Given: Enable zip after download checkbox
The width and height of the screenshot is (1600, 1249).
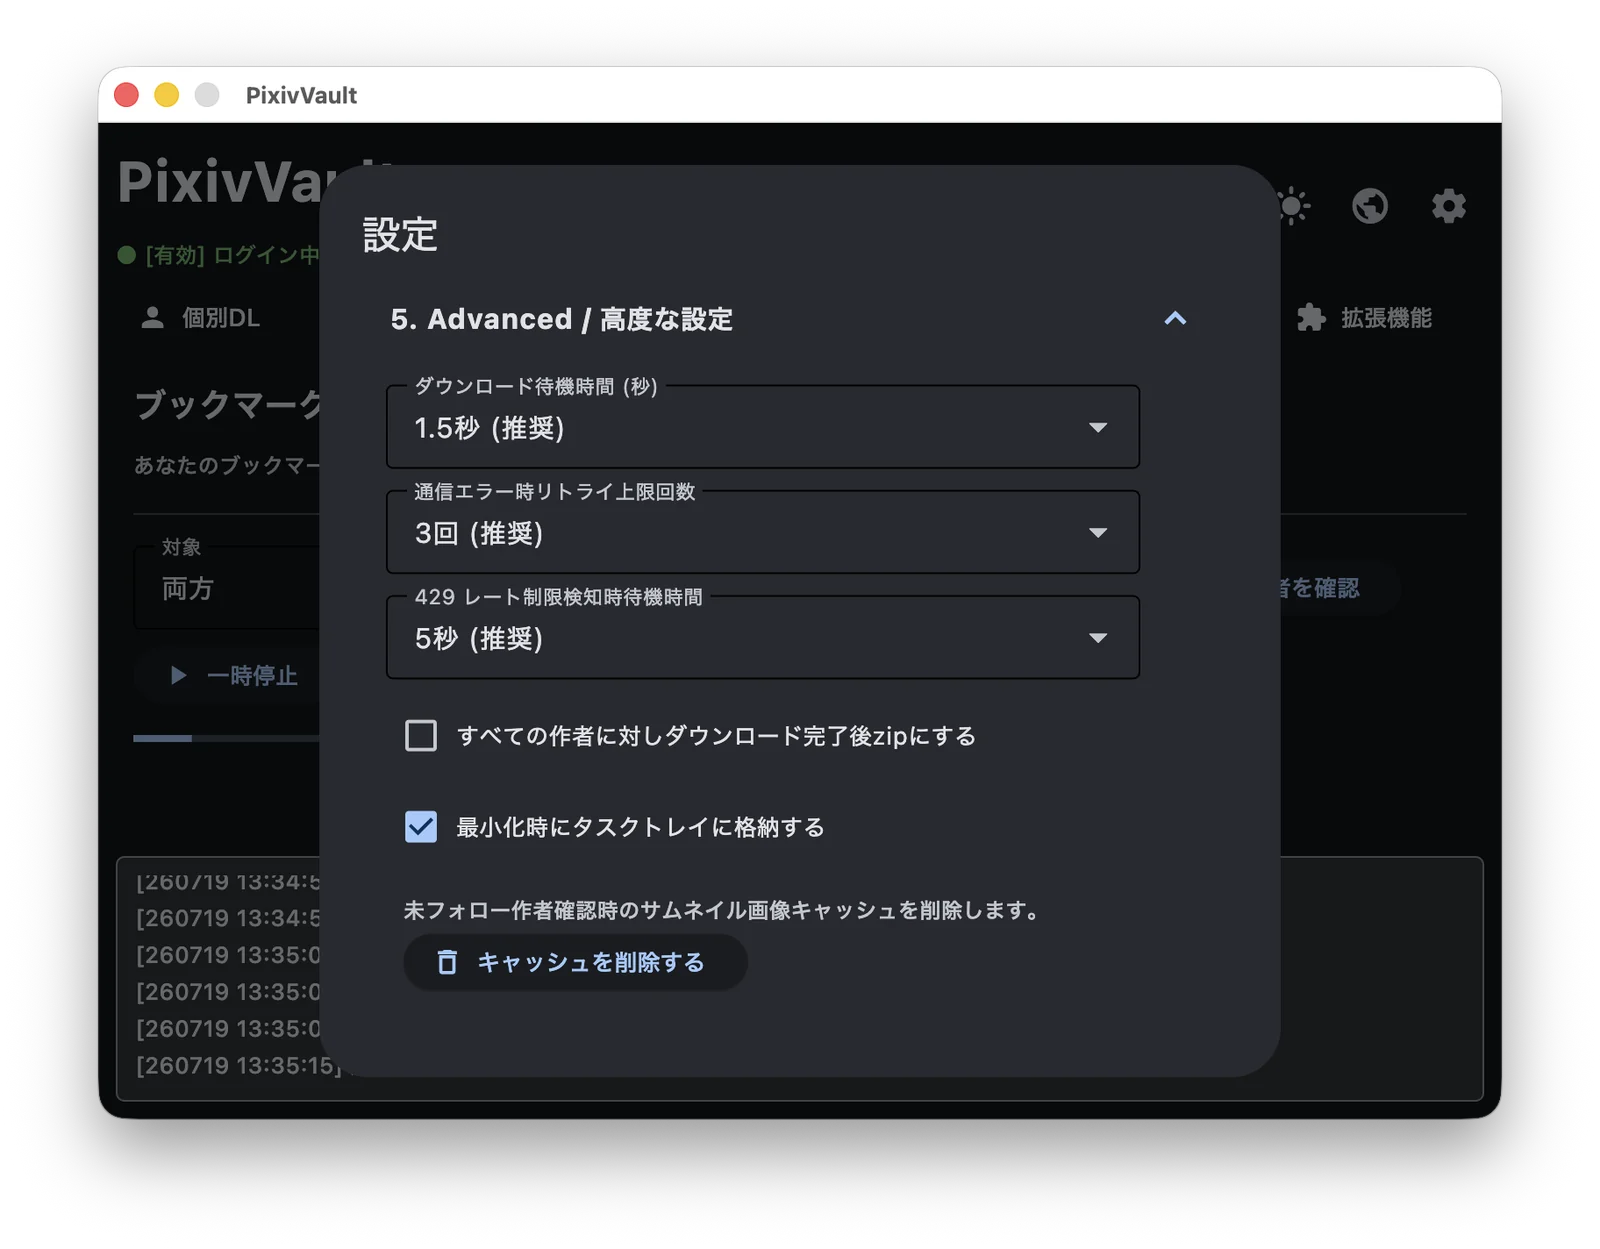Looking at the screenshot, I should [421, 736].
